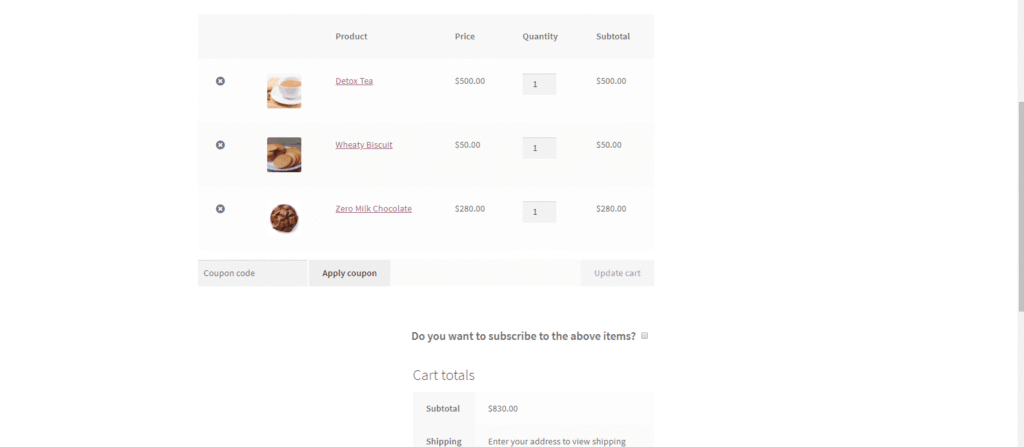Follow the Wheaty Biscuit product link
This screenshot has width=1024, height=447.
(364, 145)
